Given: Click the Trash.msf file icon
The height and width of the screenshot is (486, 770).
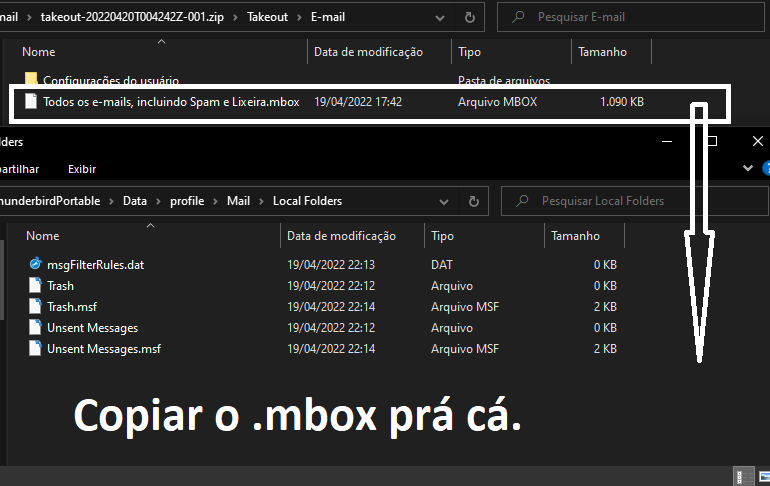Looking at the screenshot, I should [x=36, y=307].
